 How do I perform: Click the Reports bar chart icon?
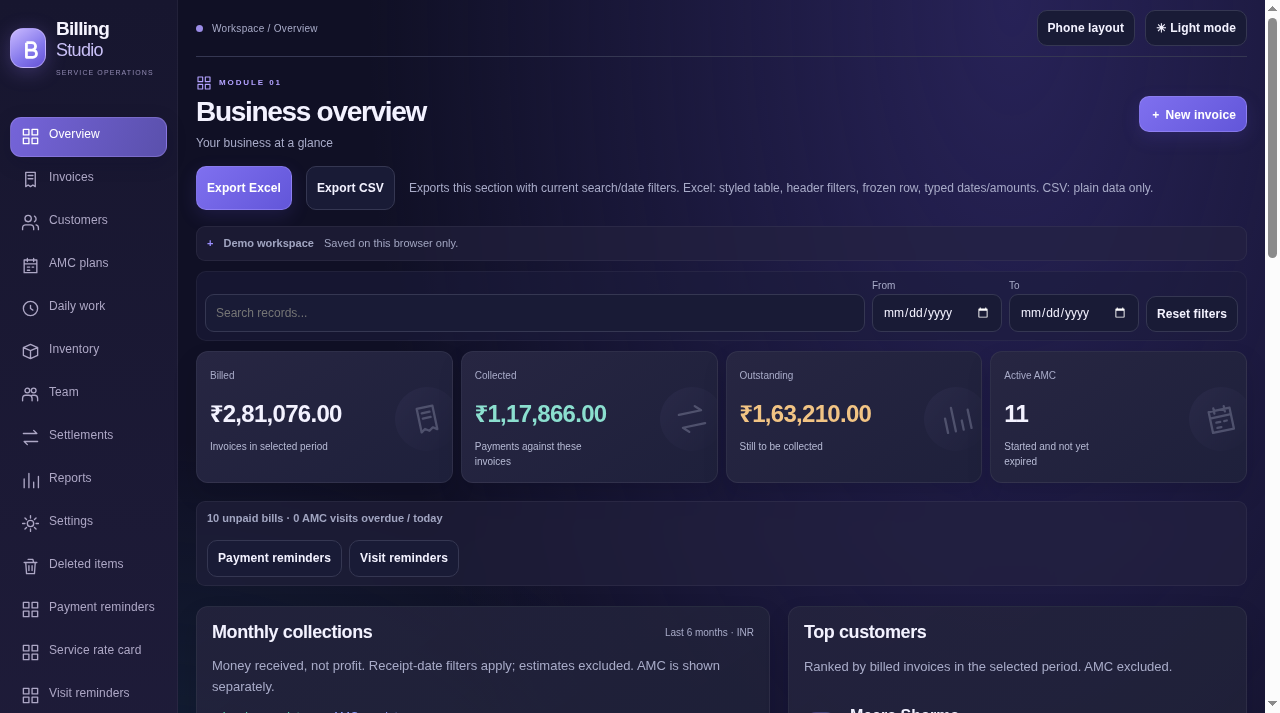[30, 480]
